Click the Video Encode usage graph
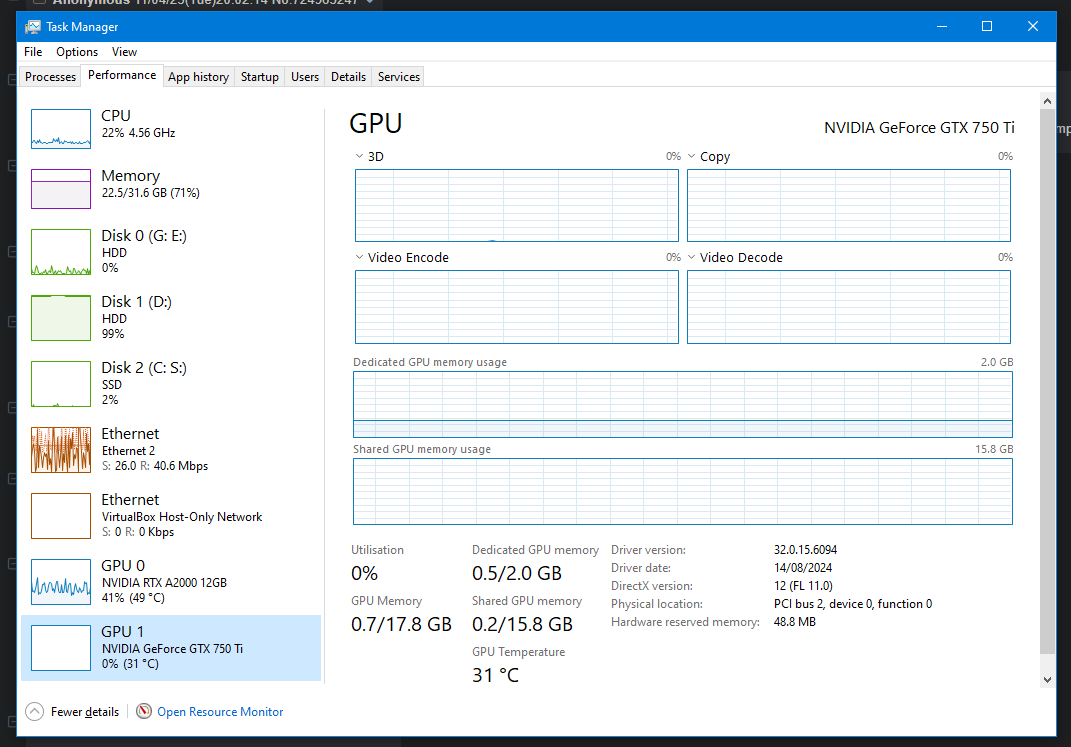This screenshot has width=1071, height=747. point(516,307)
